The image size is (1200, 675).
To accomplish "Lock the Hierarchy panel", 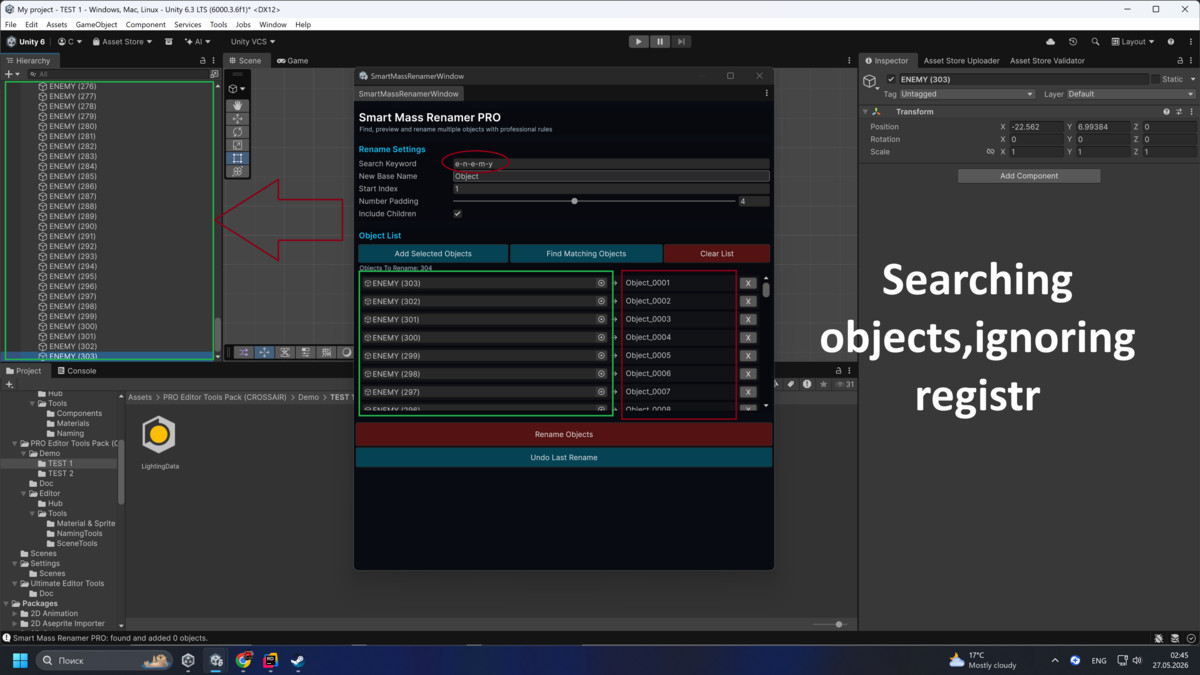I will 203,61.
